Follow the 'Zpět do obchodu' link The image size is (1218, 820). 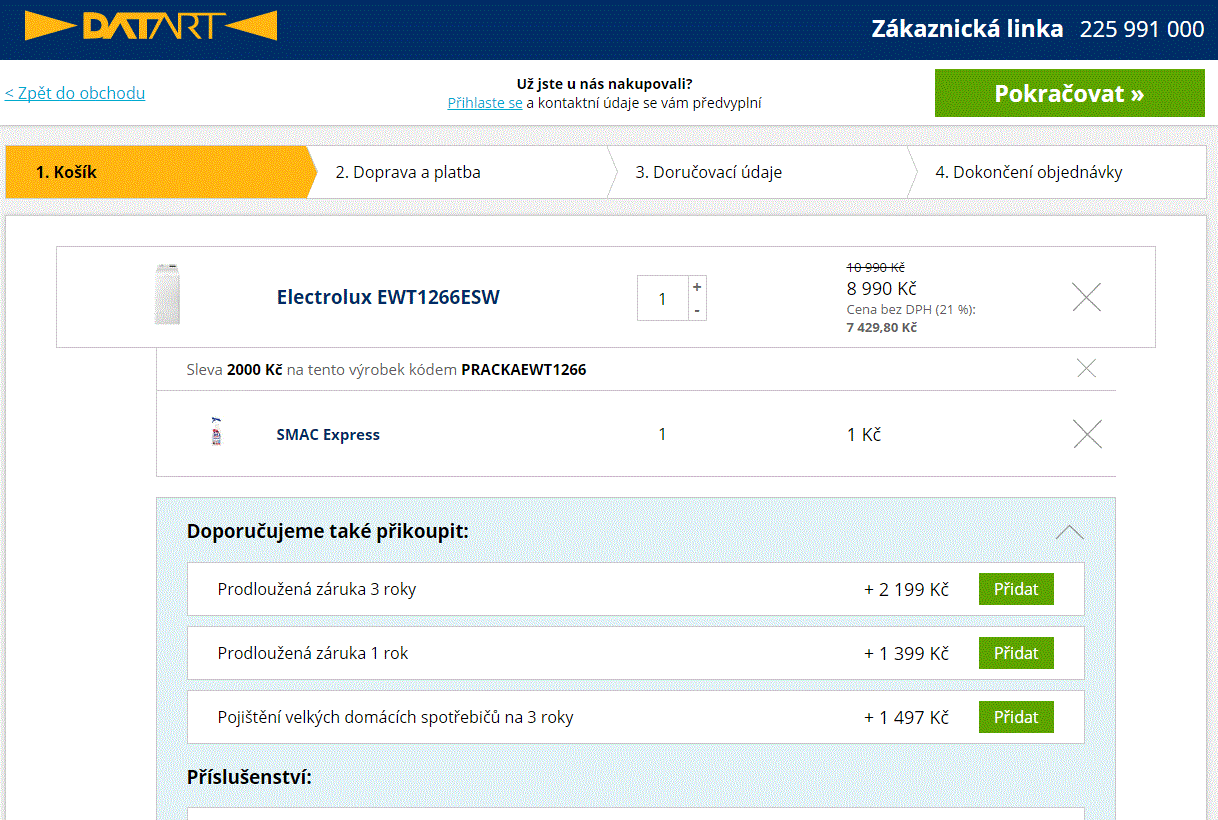[75, 93]
